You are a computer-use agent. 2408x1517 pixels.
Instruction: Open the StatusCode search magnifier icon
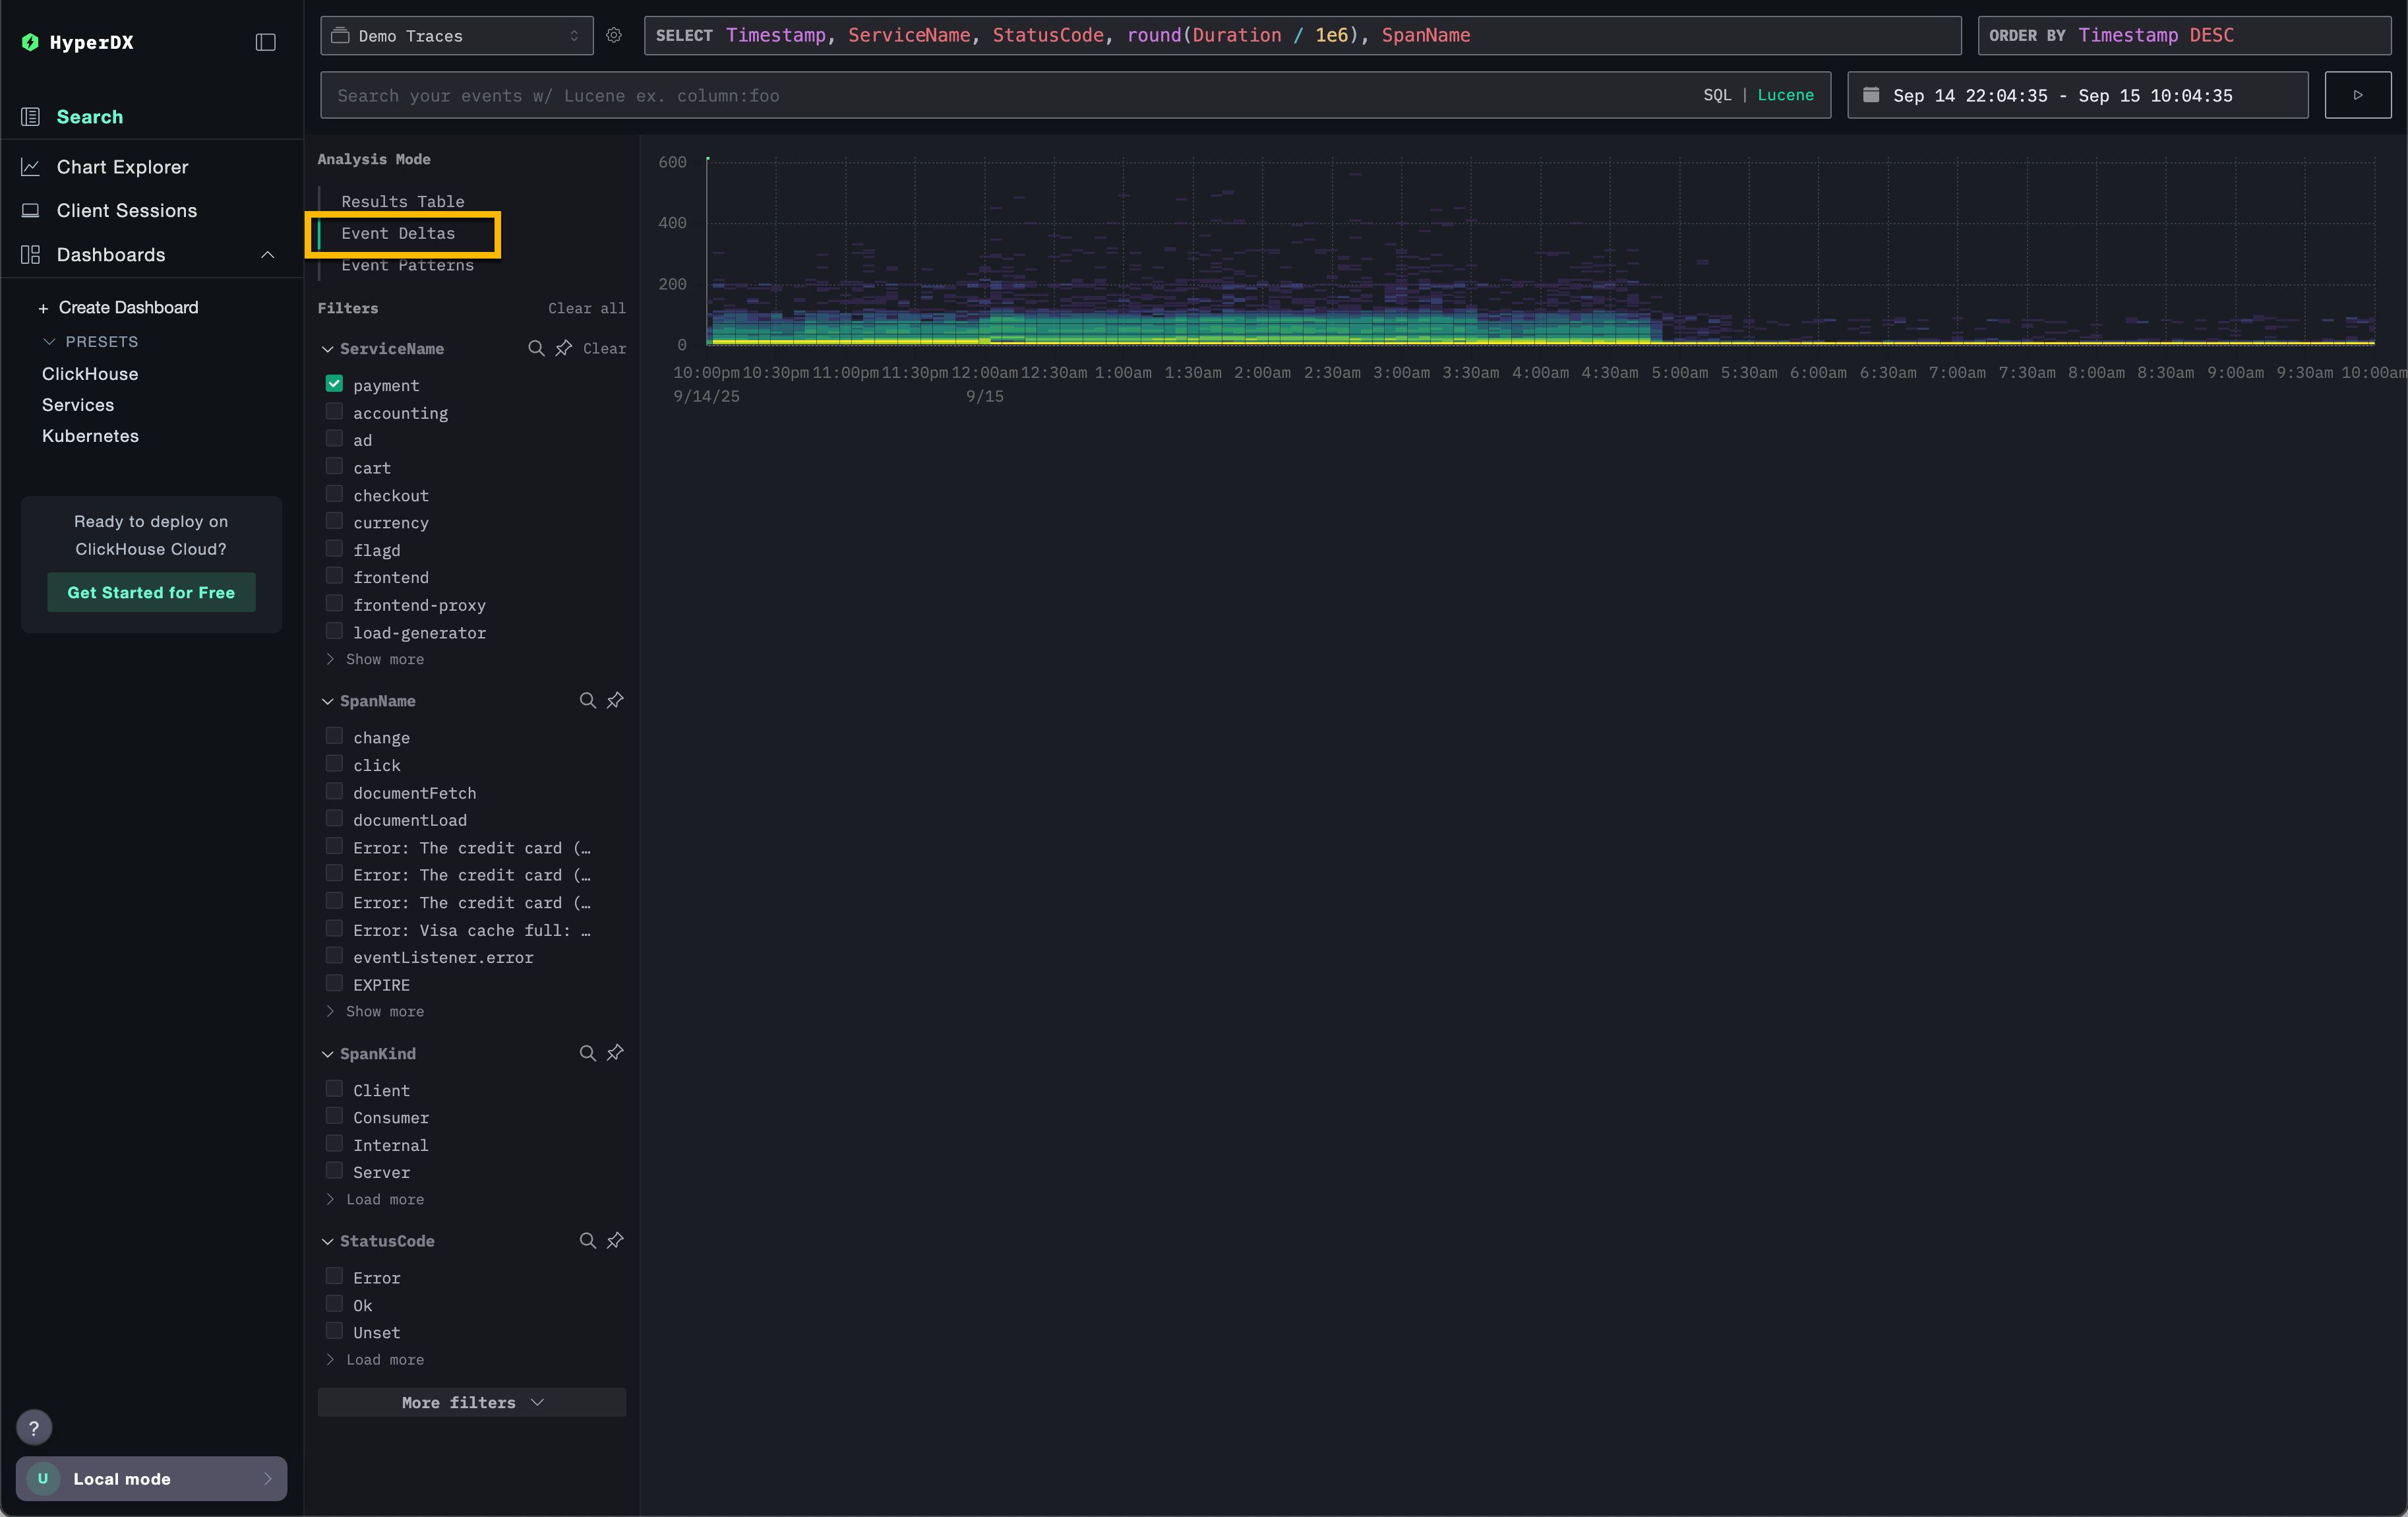pyautogui.click(x=586, y=1241)
